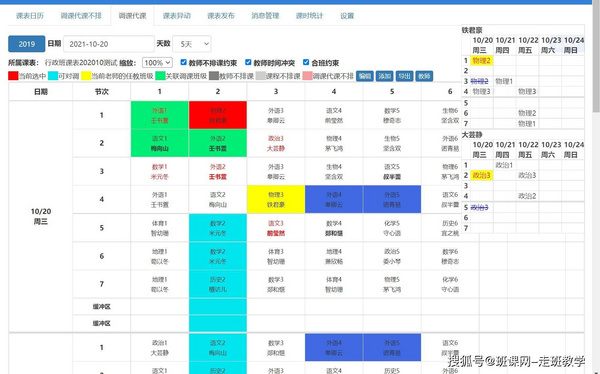Click the pink 调课代课不排 legend swatch

click(x=308, y=76)
